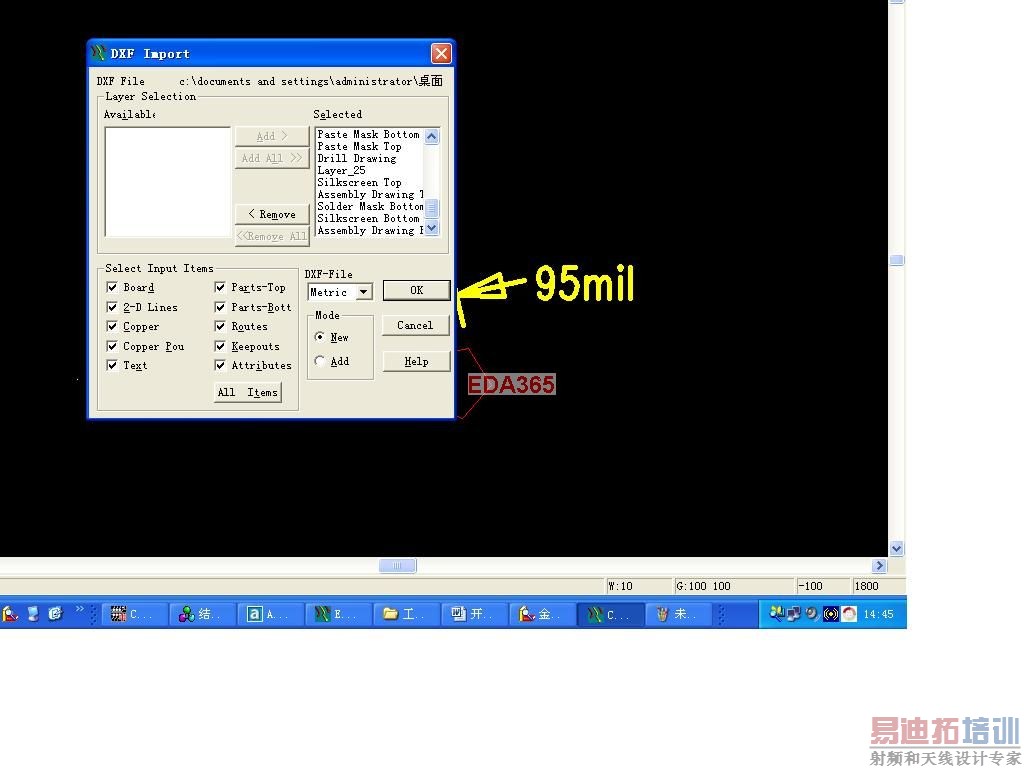
Task: Expand the quick launch chevron
Action: [80, 609]
